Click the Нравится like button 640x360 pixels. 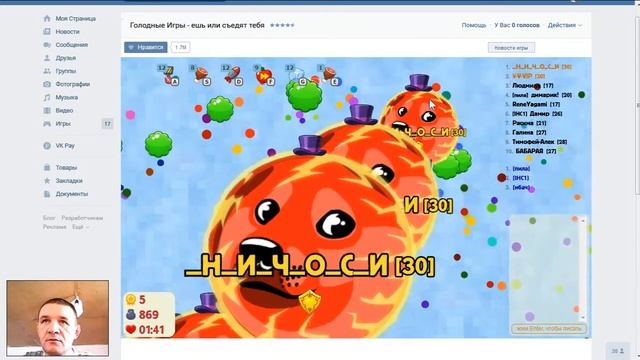[x=146, y=47]
